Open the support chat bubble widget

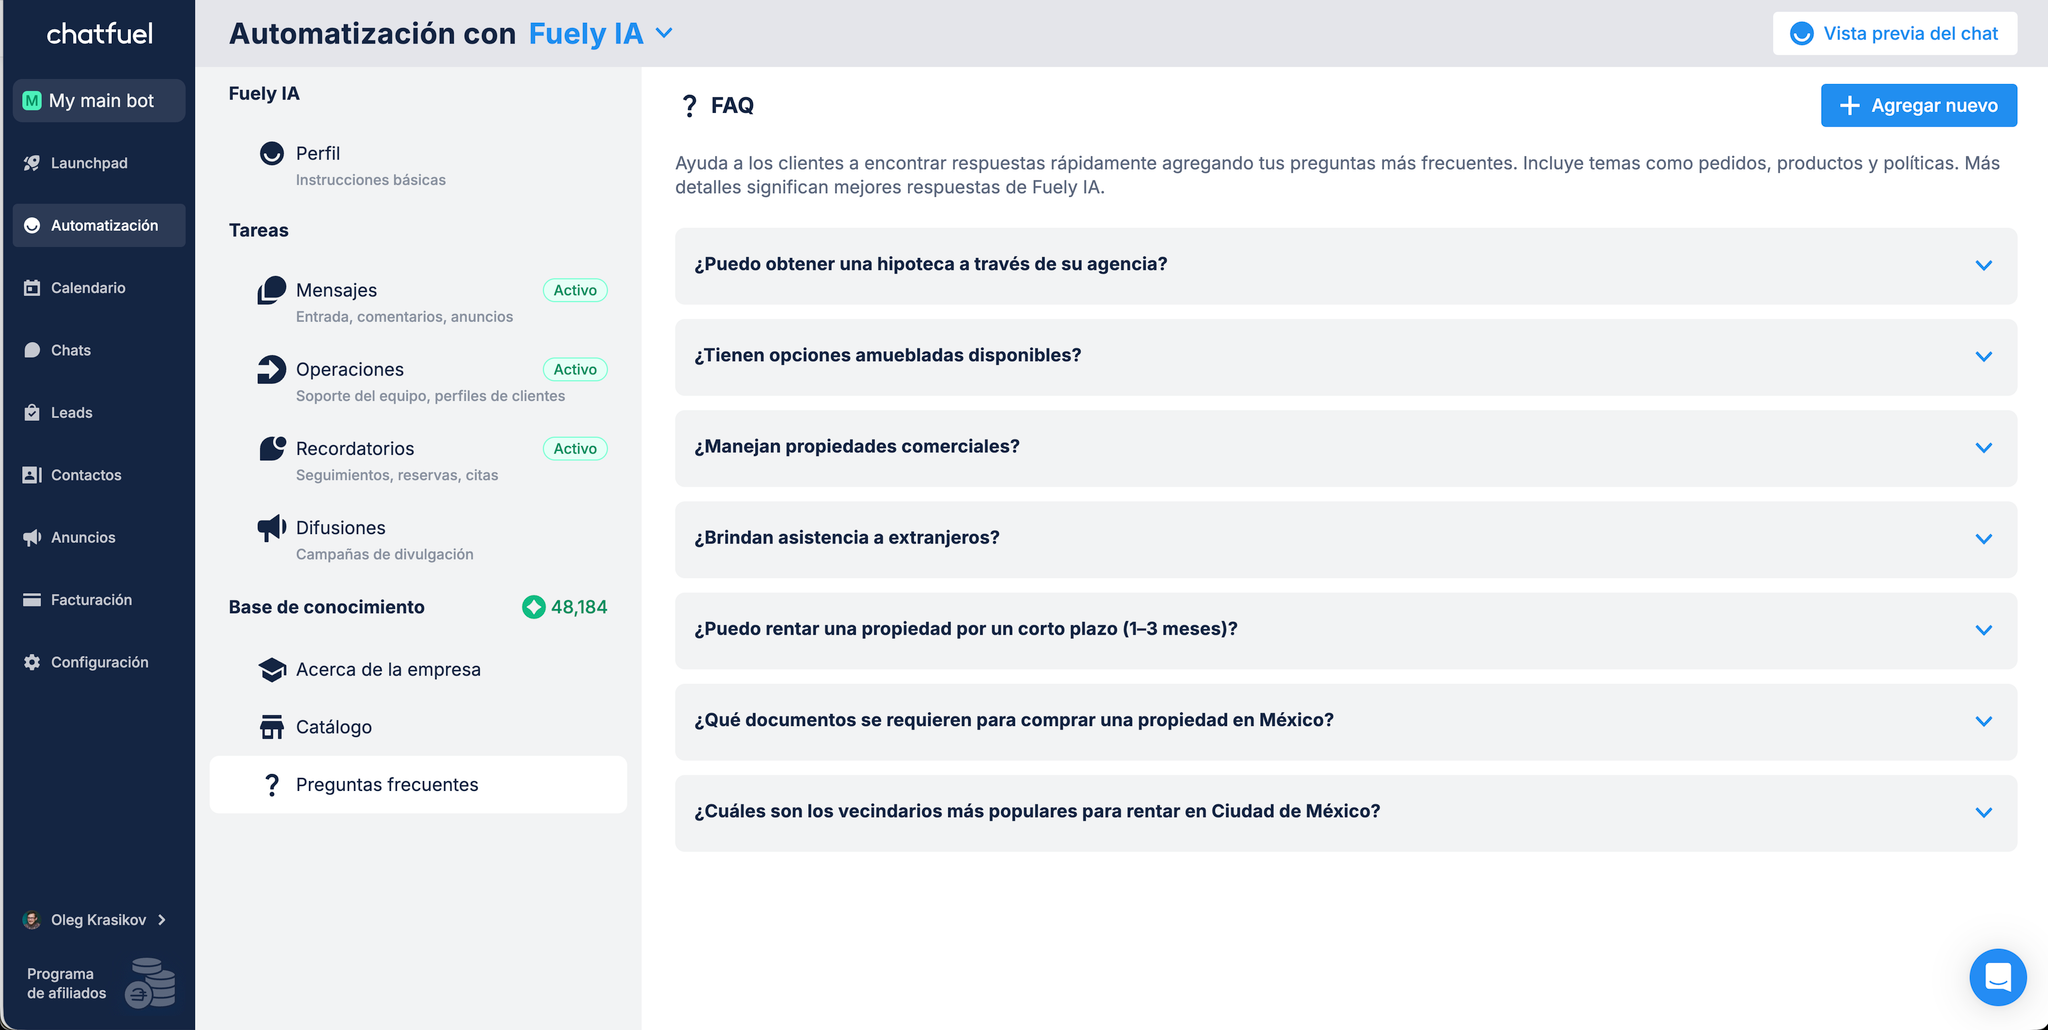click(1997, 977)
